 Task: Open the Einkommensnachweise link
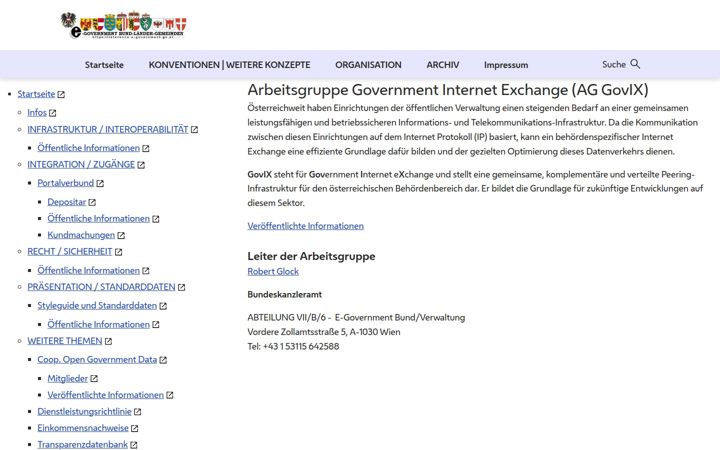83,428
